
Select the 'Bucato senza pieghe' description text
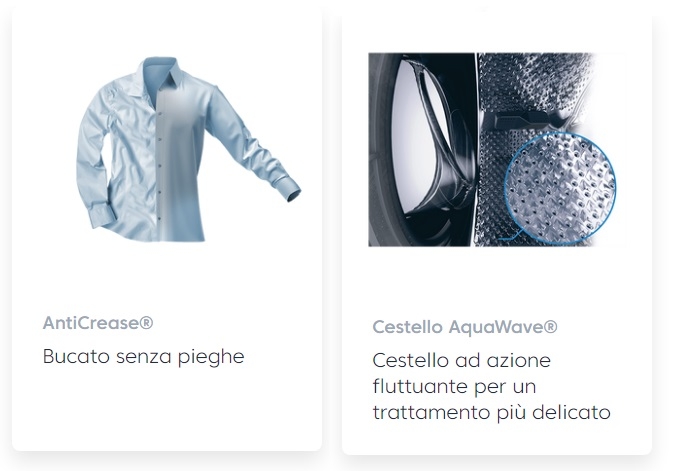(x=143, y=356)
